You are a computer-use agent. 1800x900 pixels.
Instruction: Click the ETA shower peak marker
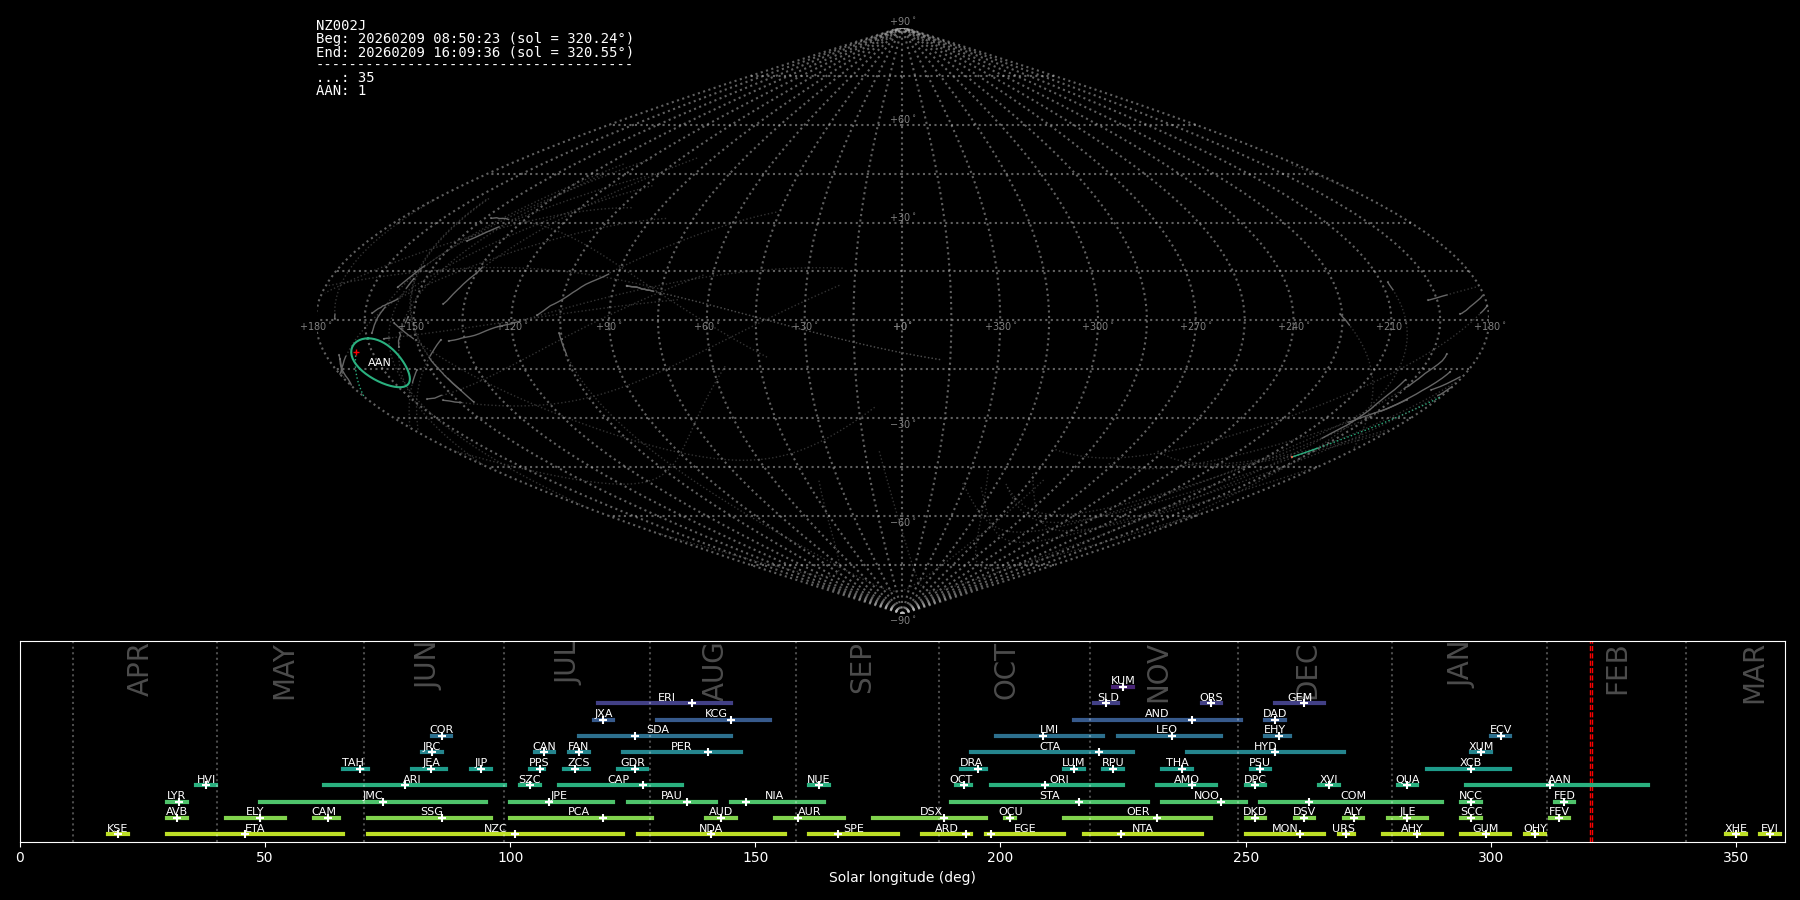244,834
